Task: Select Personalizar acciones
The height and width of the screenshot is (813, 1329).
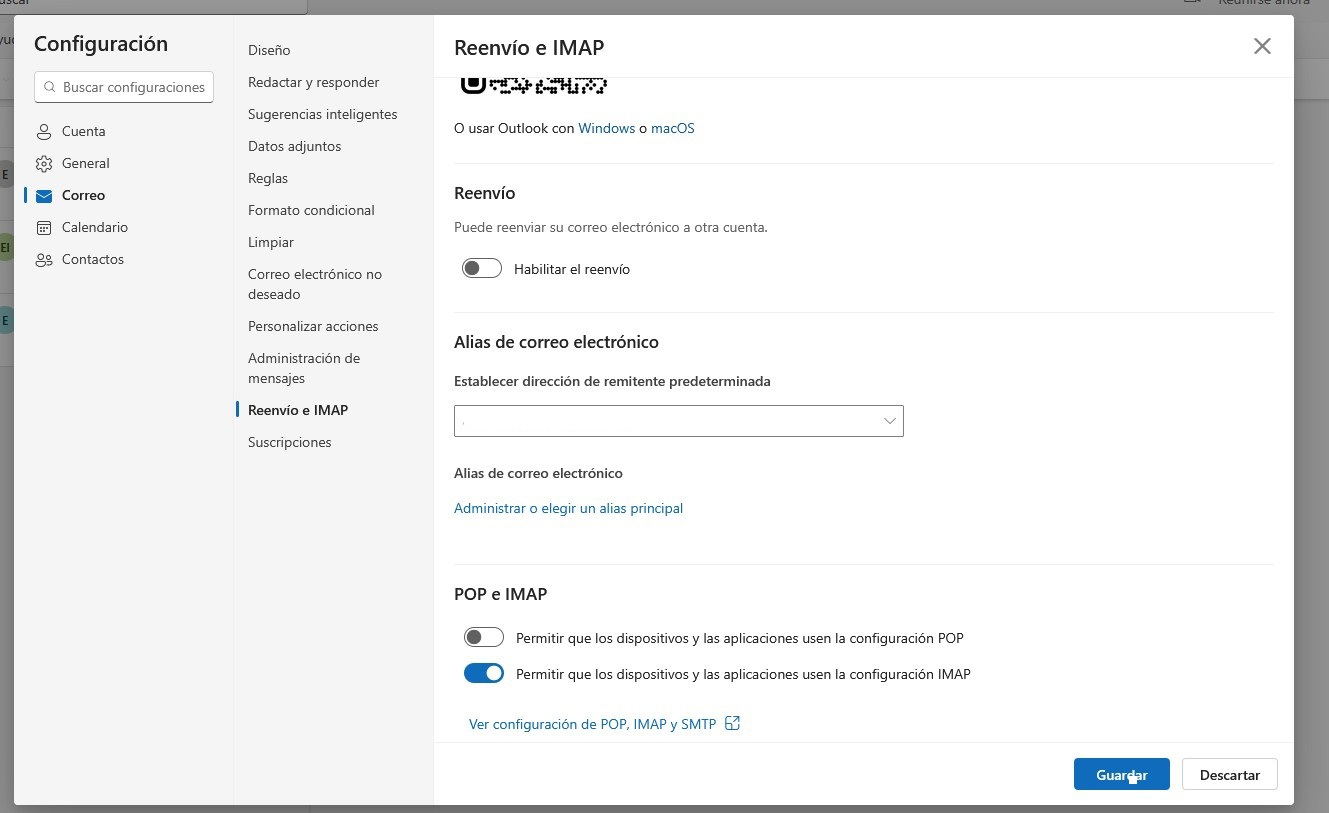Action: [x=313, y=326]
